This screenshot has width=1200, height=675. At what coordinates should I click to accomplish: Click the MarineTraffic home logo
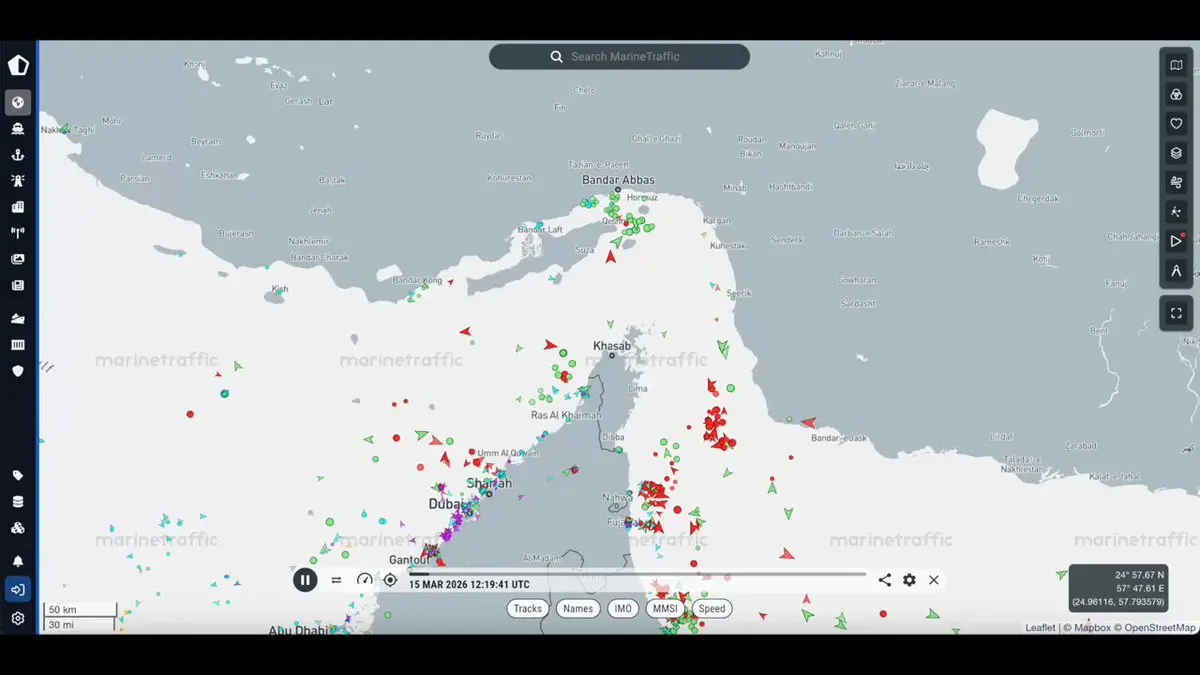point(18,64)
